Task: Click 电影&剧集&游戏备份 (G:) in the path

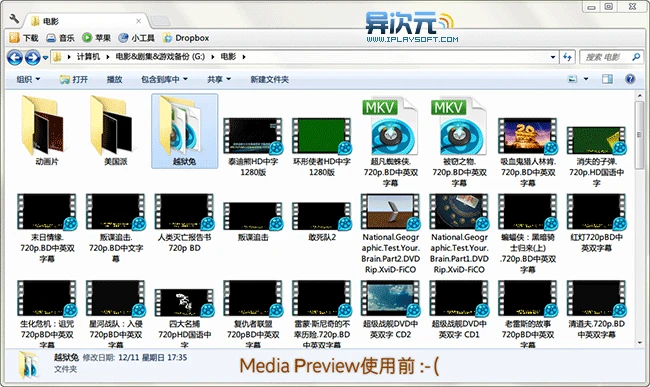Action: pyautogui.click(x=160, y=57)
